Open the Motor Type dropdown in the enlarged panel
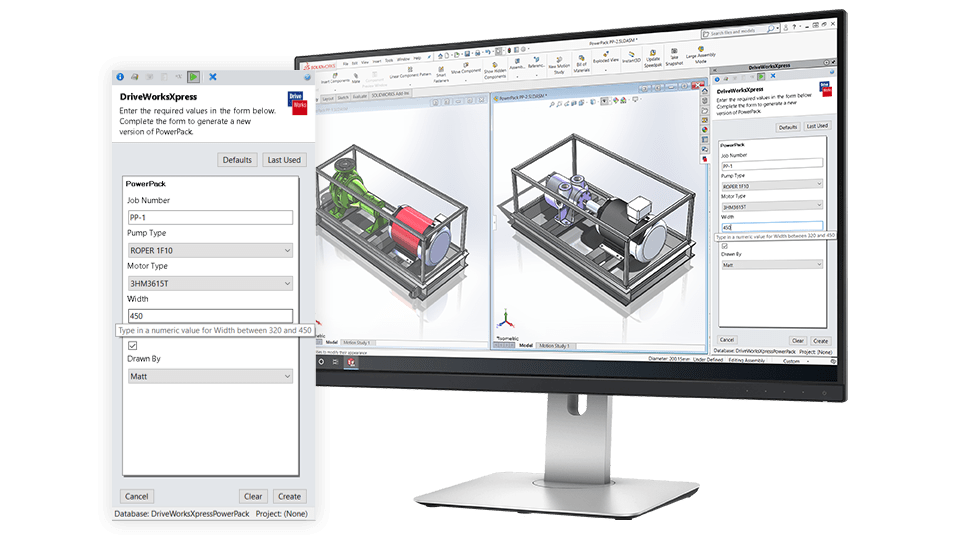Screen dimensions: 960x540 (x=210, y=283)
